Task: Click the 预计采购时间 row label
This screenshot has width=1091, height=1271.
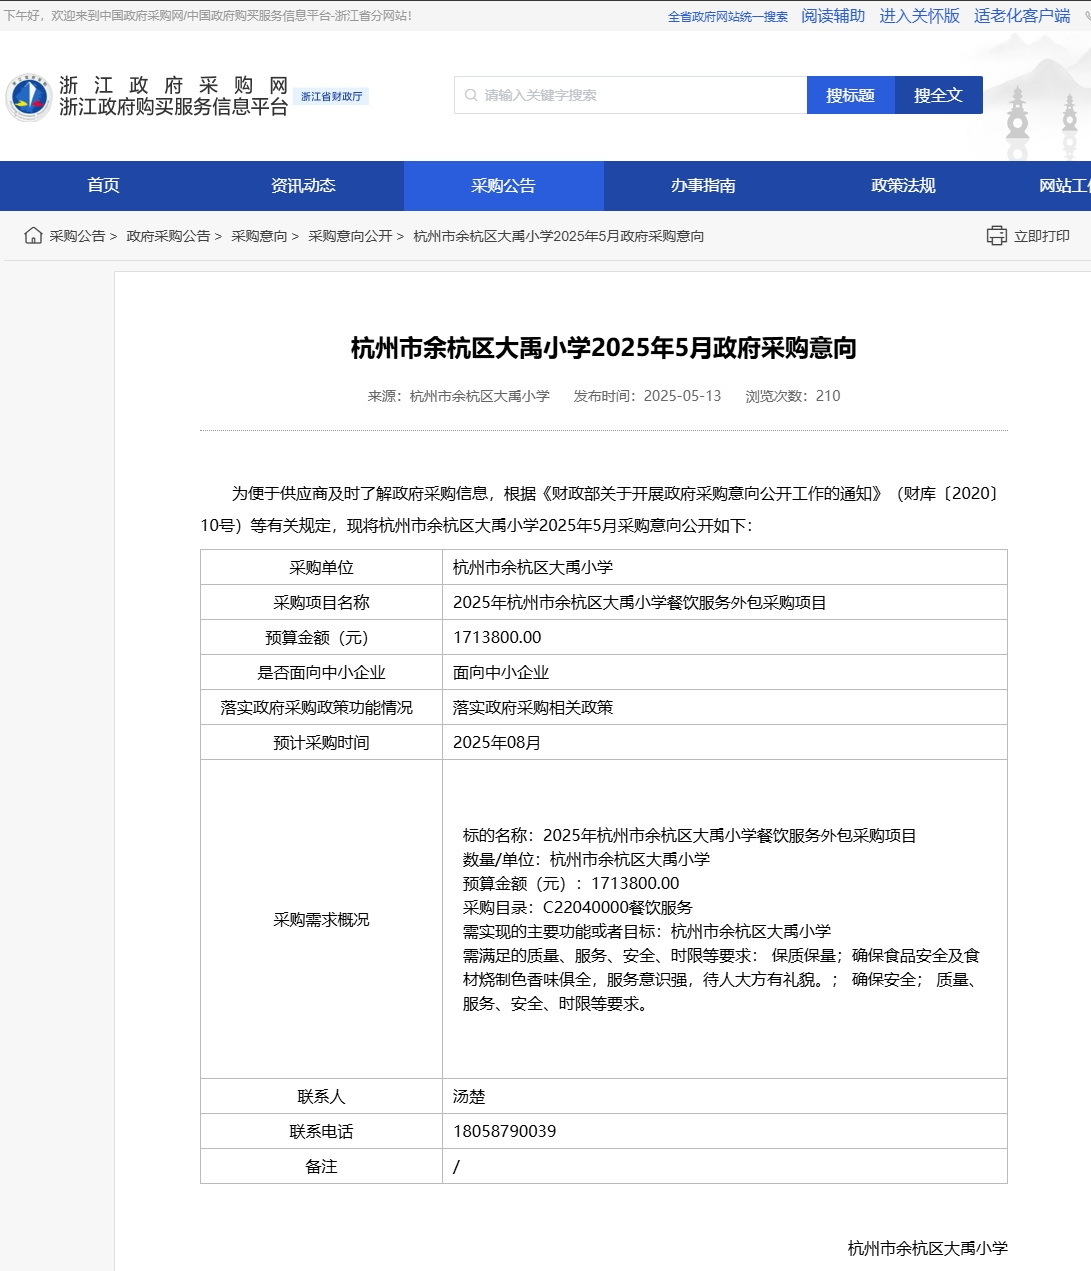Action: tap(321, 742)
